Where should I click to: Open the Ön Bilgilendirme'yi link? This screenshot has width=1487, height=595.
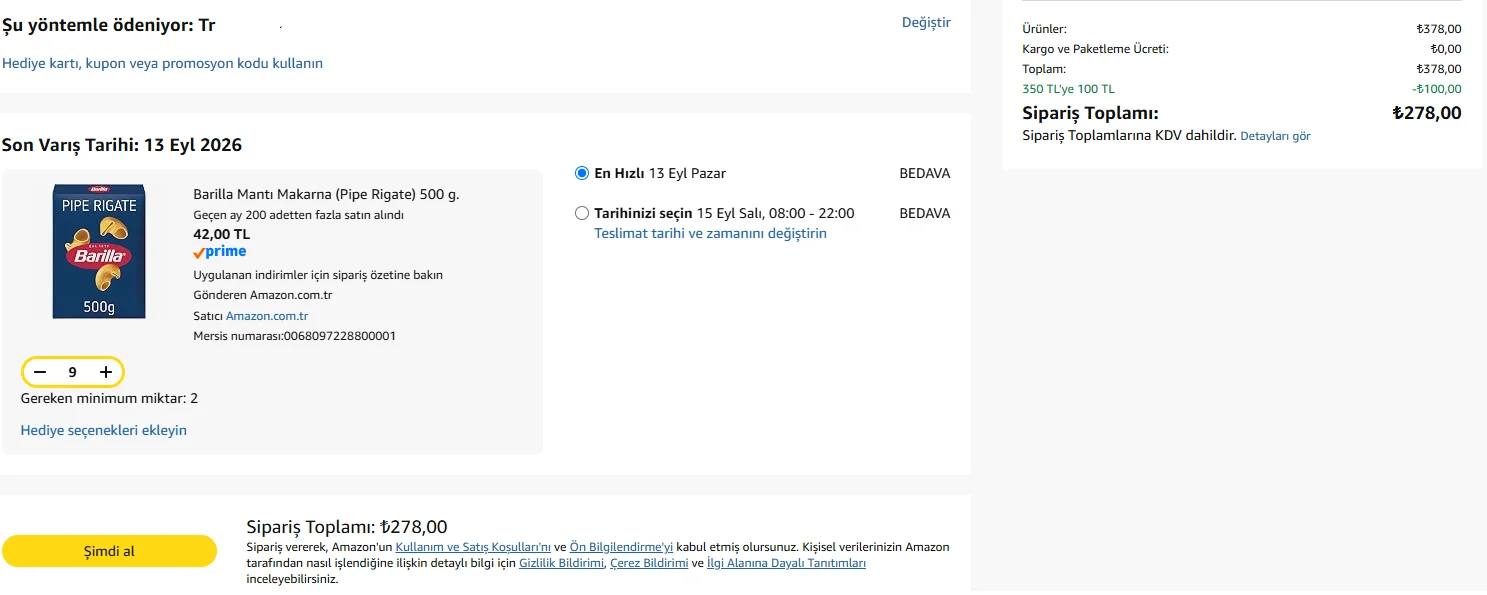coord(621,547)
